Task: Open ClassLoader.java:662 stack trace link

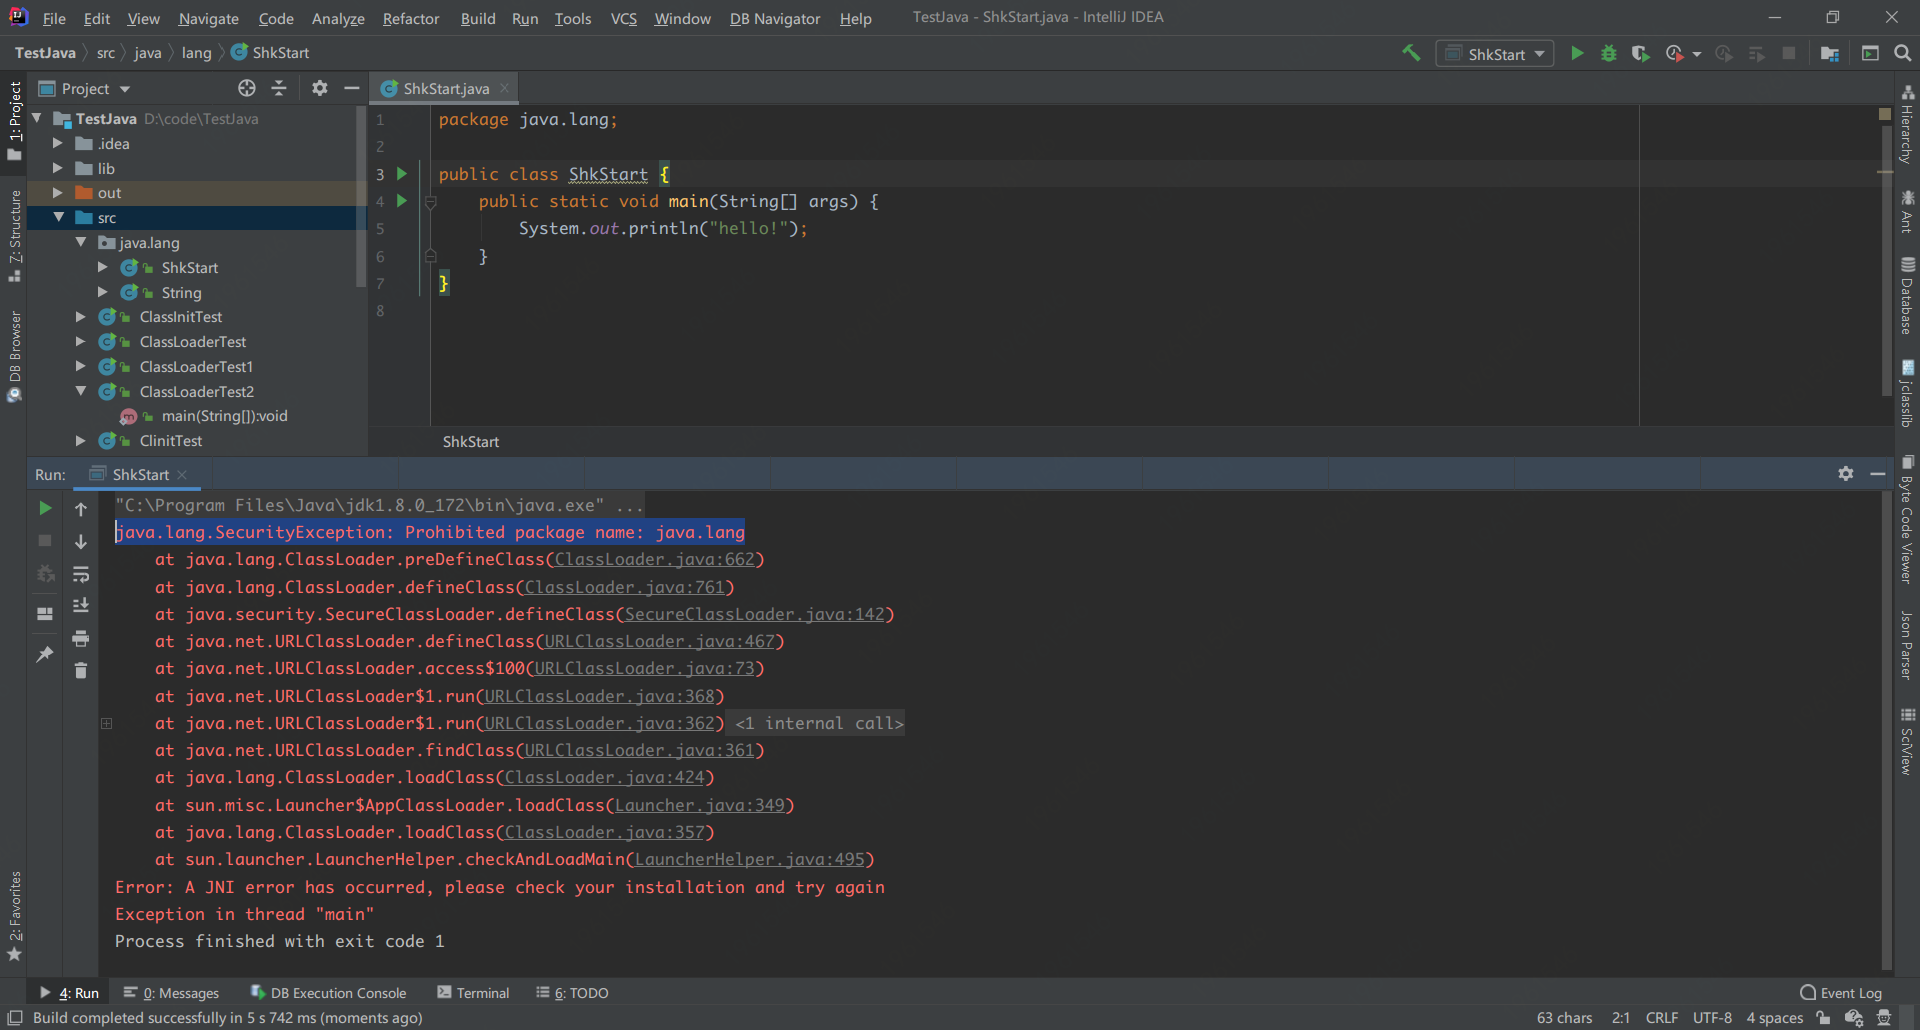Action: point(655,560)
